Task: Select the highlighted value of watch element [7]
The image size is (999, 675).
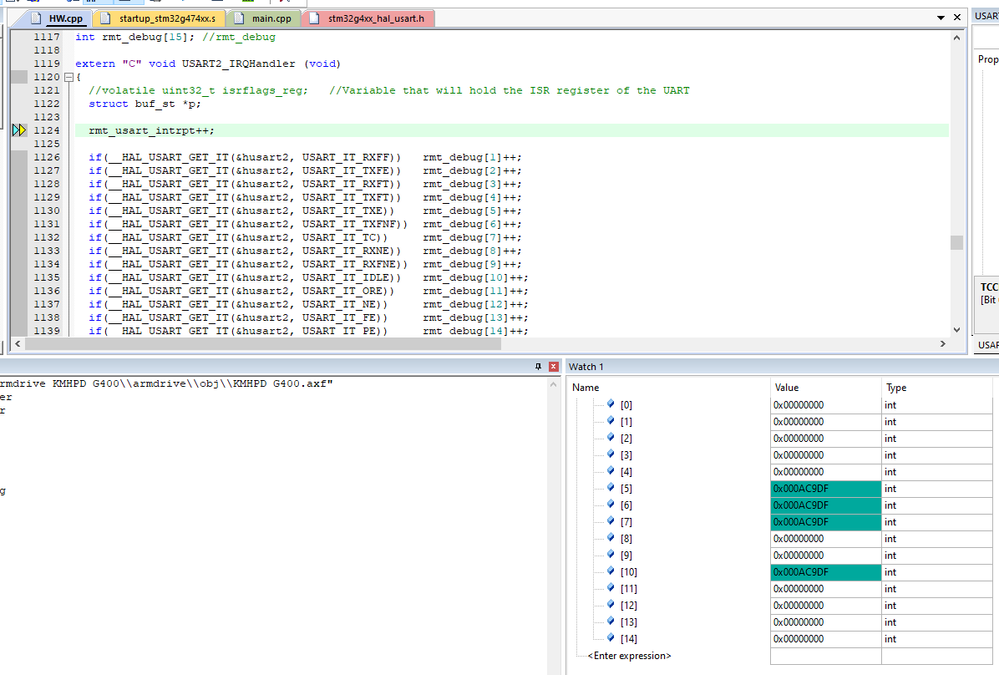Action: (x=826, y=522)
